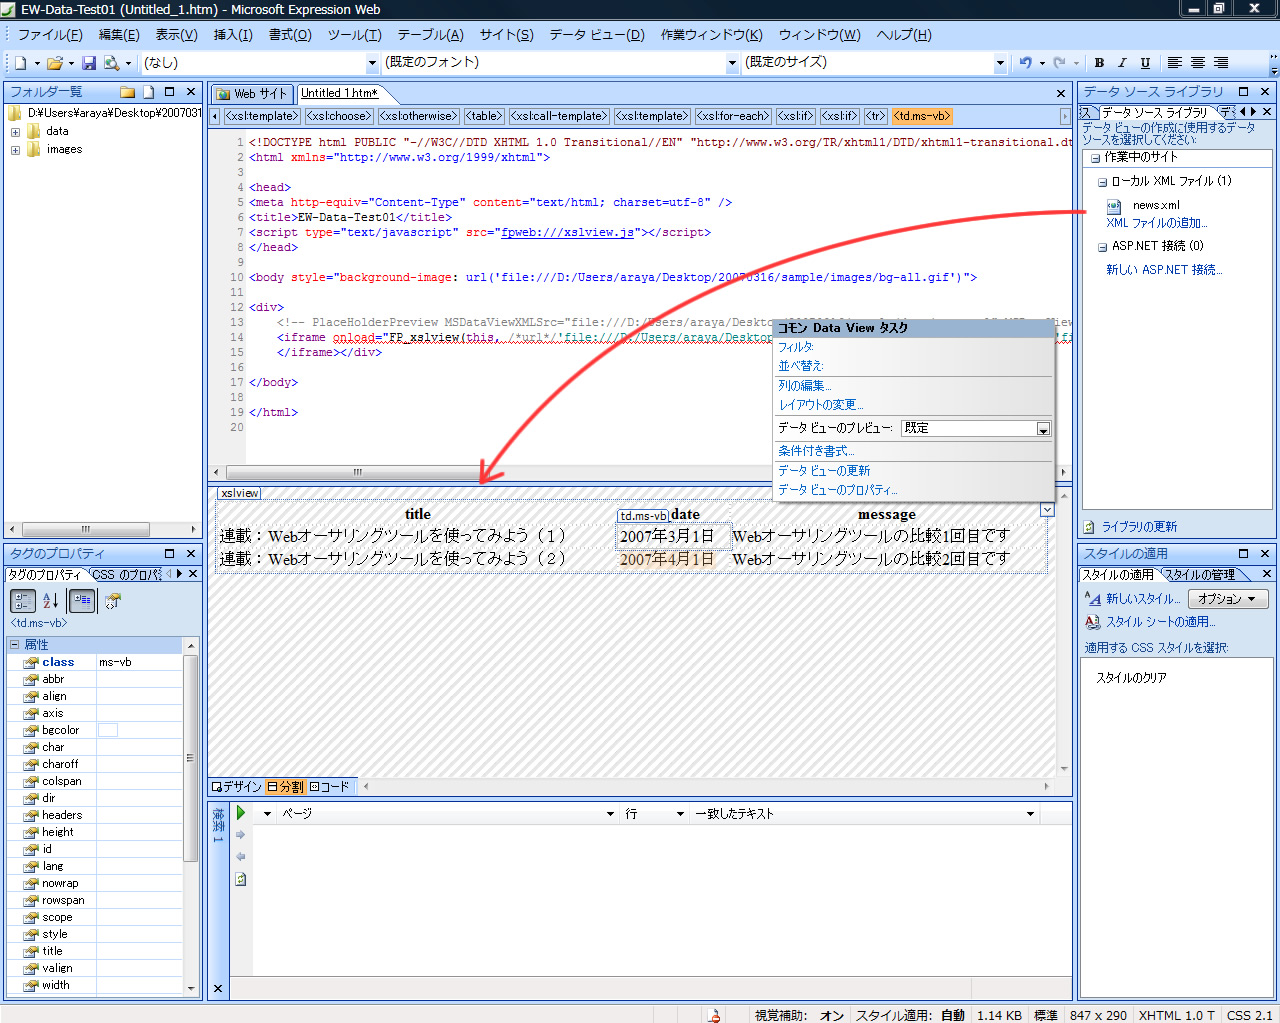Click the New Document icon in the toolbar

tap(20, 63)
